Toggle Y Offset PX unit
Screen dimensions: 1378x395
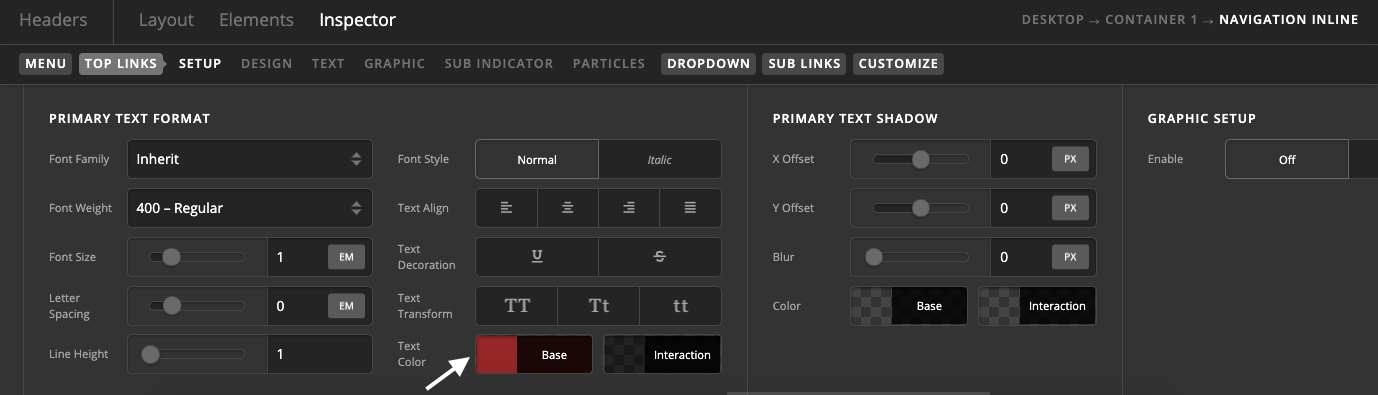click(1070, 208)
